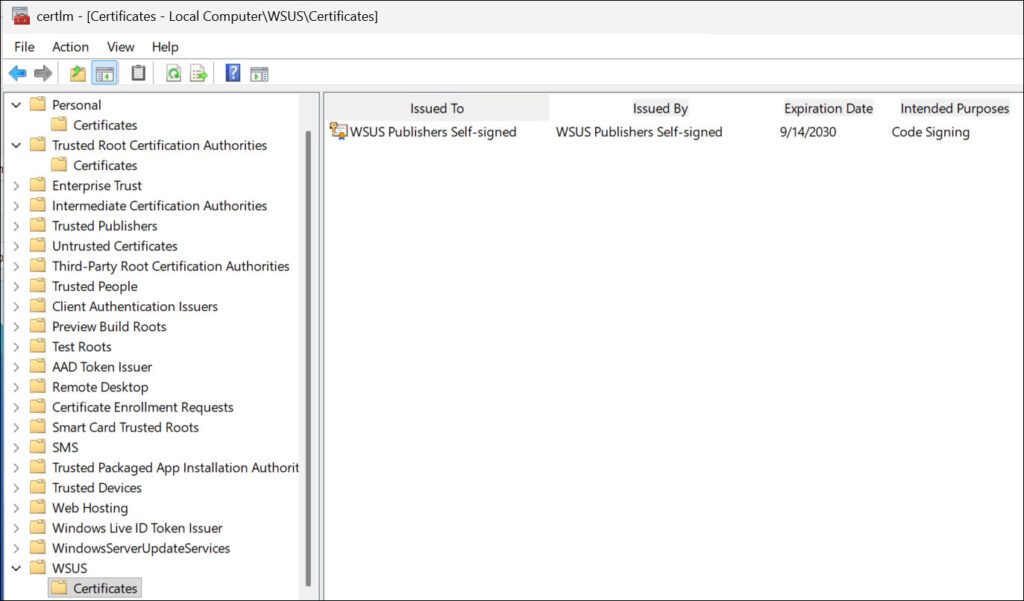Image resolution: width=1024 pixels, height=601 pixels.
Task: Open Help via the question mark icon
Action: (233, 73)
